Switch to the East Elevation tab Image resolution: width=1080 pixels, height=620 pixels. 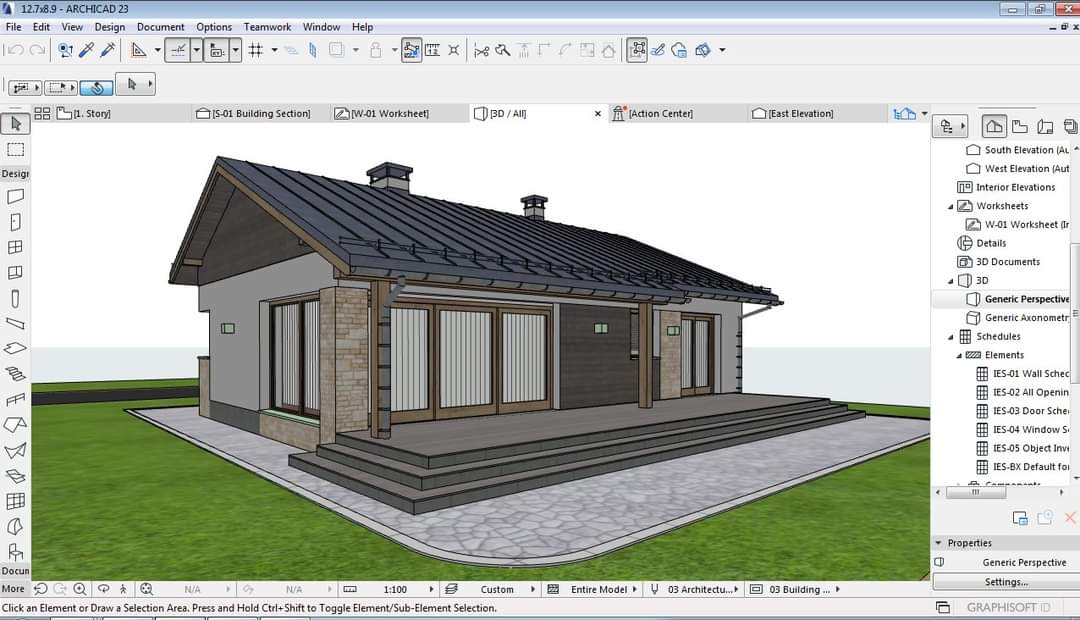[799, 114]
